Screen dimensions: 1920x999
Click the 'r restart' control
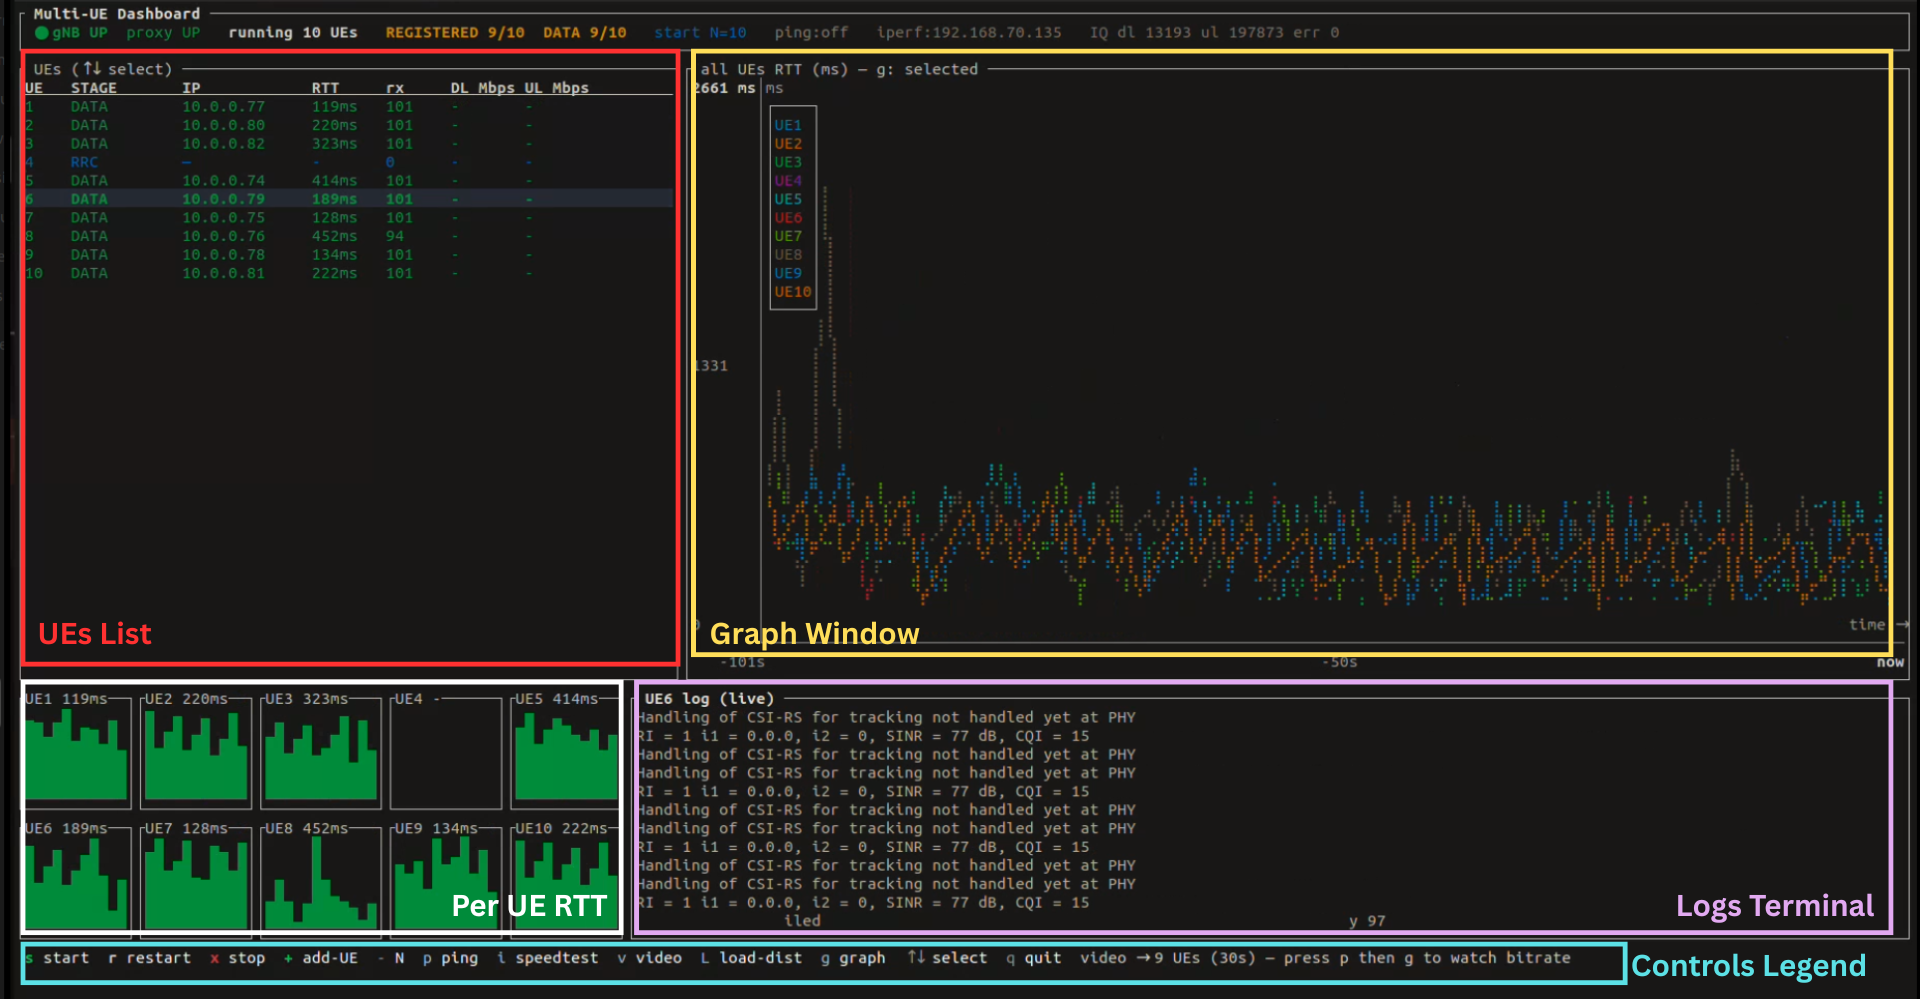(149, 958)
